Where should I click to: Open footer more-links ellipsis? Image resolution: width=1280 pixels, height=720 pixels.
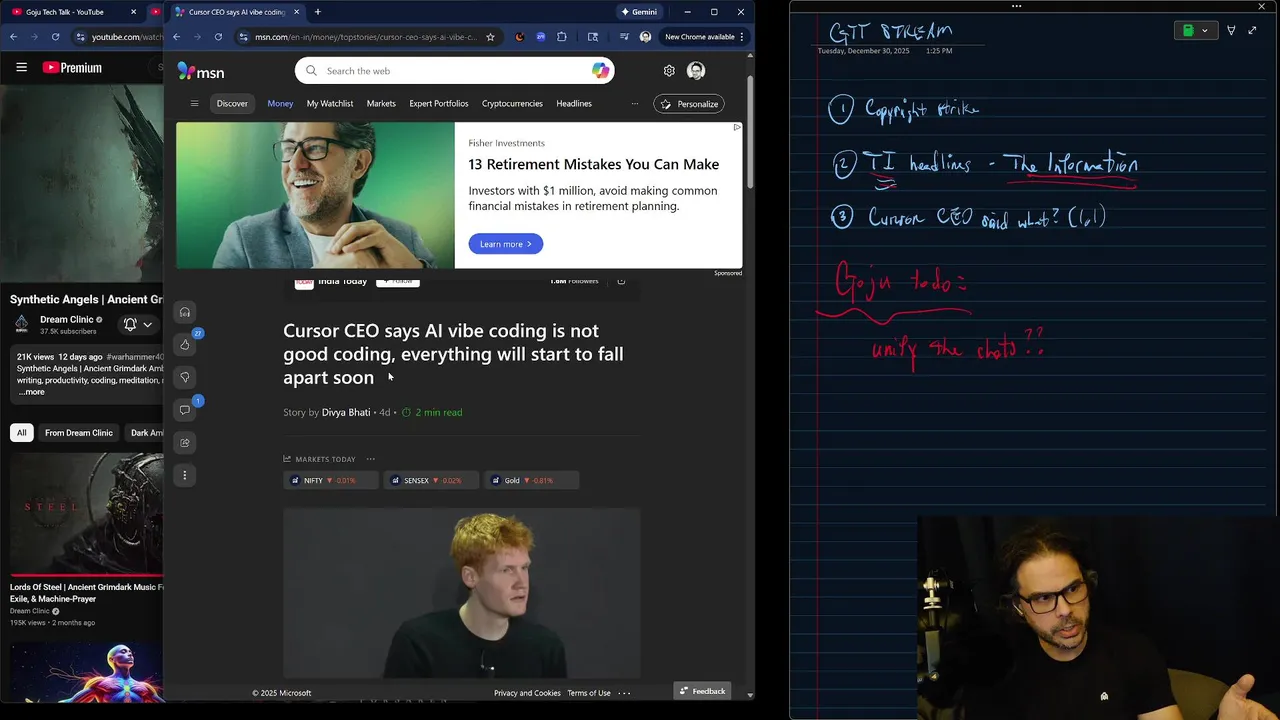(x=624, y=693)
